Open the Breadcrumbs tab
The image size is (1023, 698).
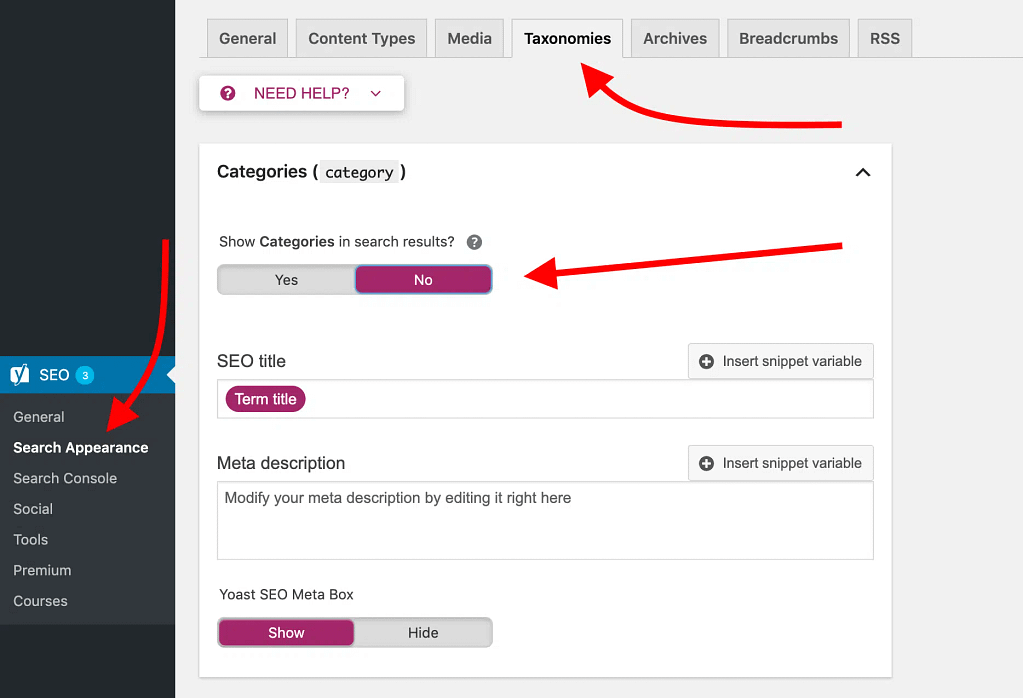[x=787, y=37]
